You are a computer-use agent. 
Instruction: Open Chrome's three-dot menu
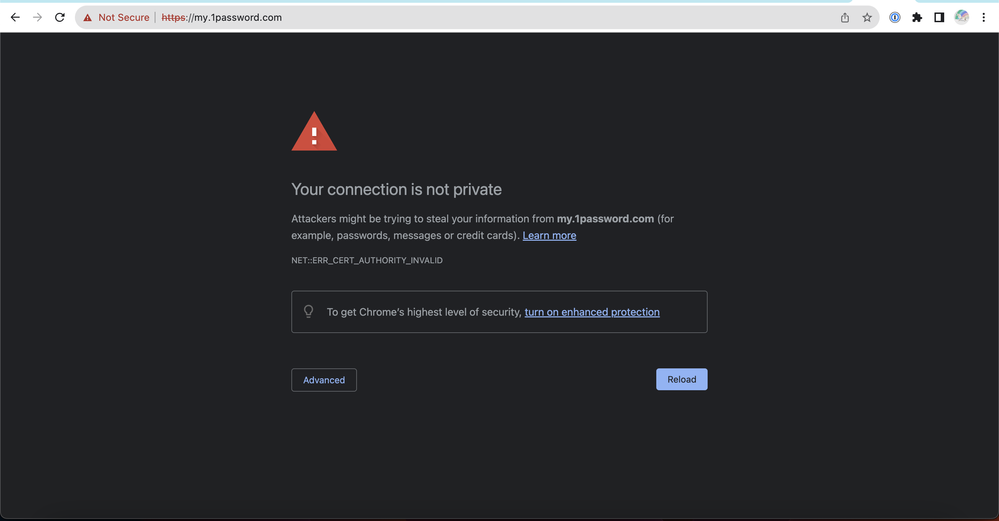pos(984,18)
